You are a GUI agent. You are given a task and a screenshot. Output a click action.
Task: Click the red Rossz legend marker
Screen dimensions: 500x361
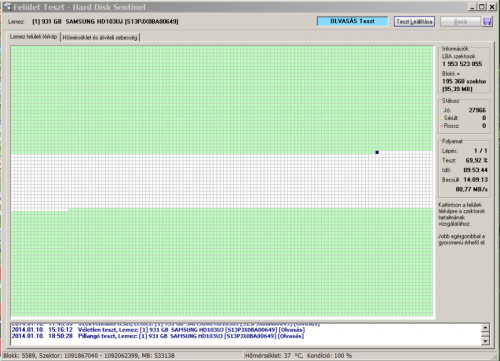click(x=442, y=126)
